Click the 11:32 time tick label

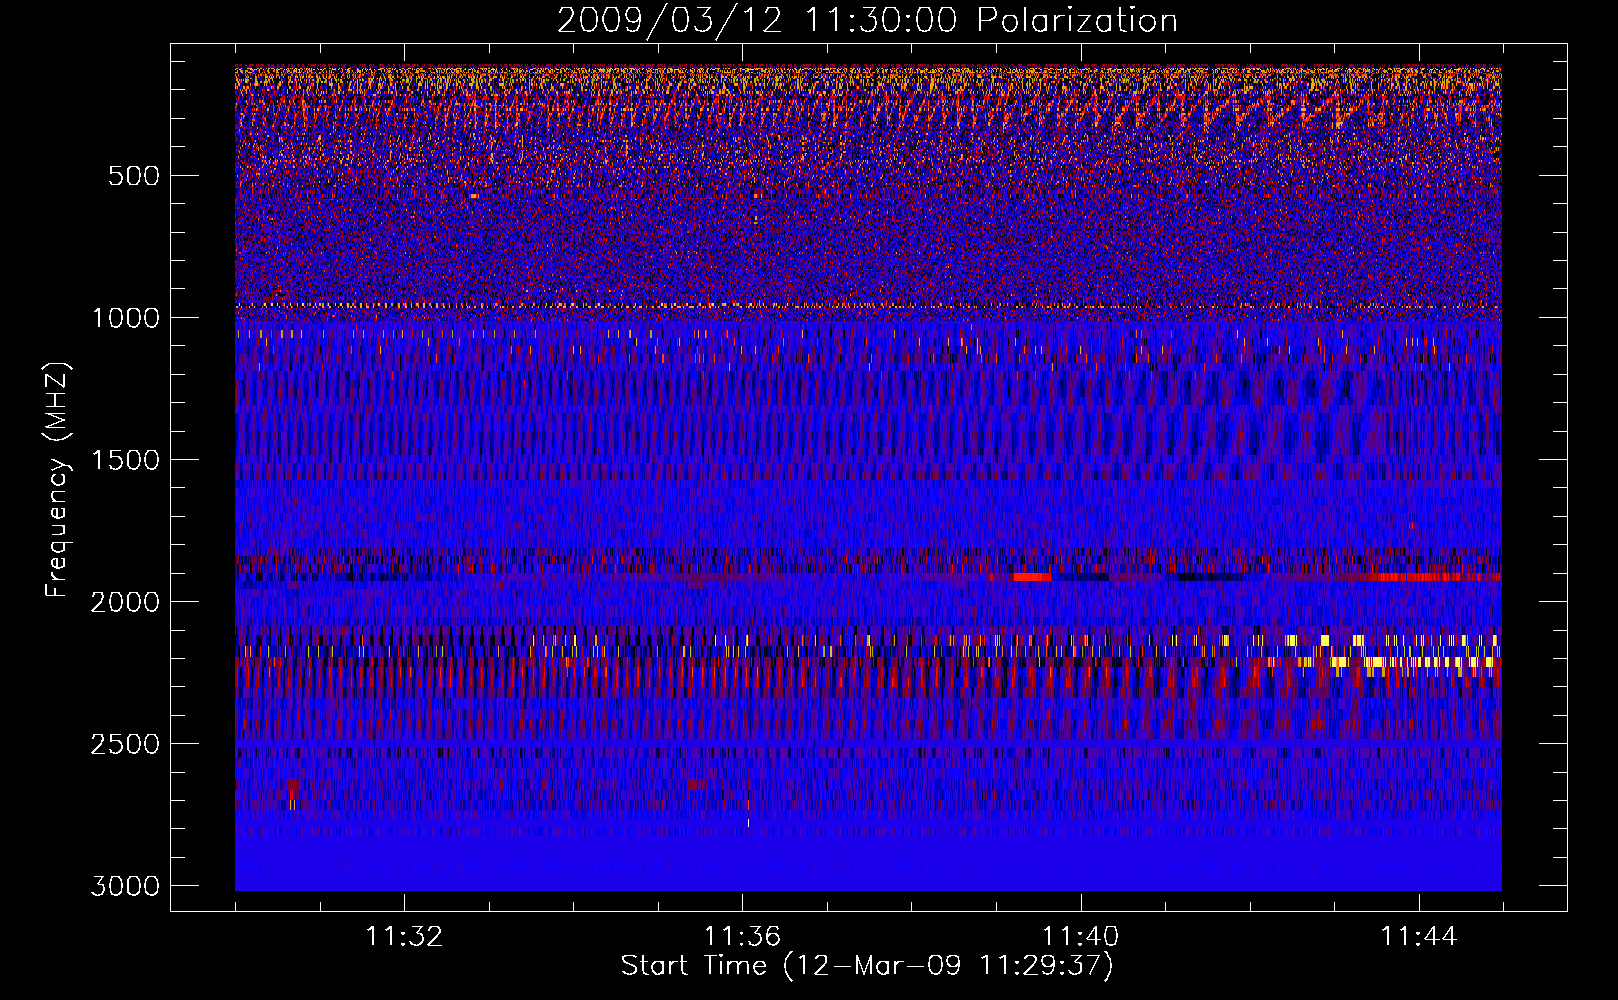pos(404,937)
